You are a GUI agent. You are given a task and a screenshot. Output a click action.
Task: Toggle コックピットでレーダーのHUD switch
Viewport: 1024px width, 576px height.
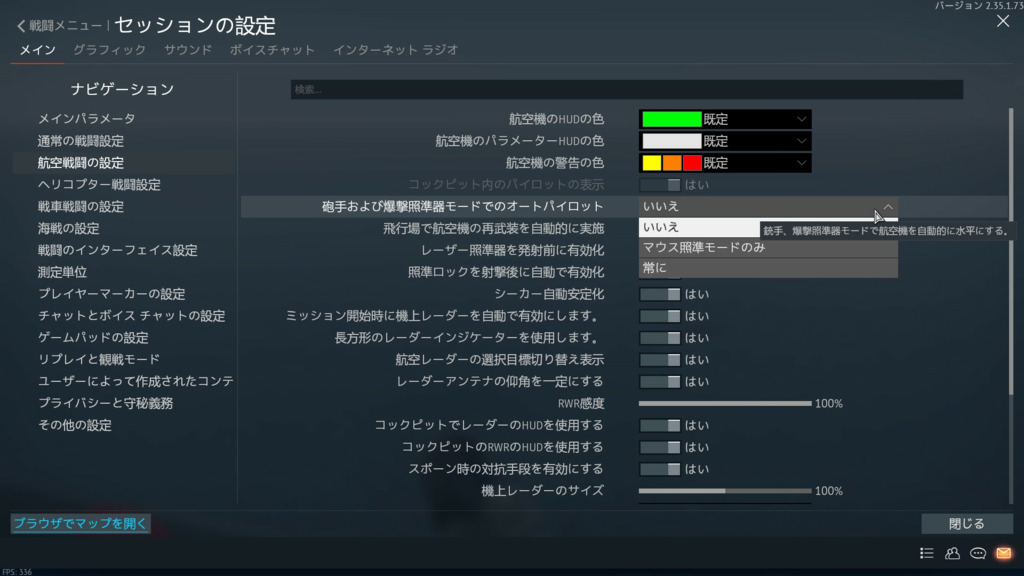click(660, 426)
